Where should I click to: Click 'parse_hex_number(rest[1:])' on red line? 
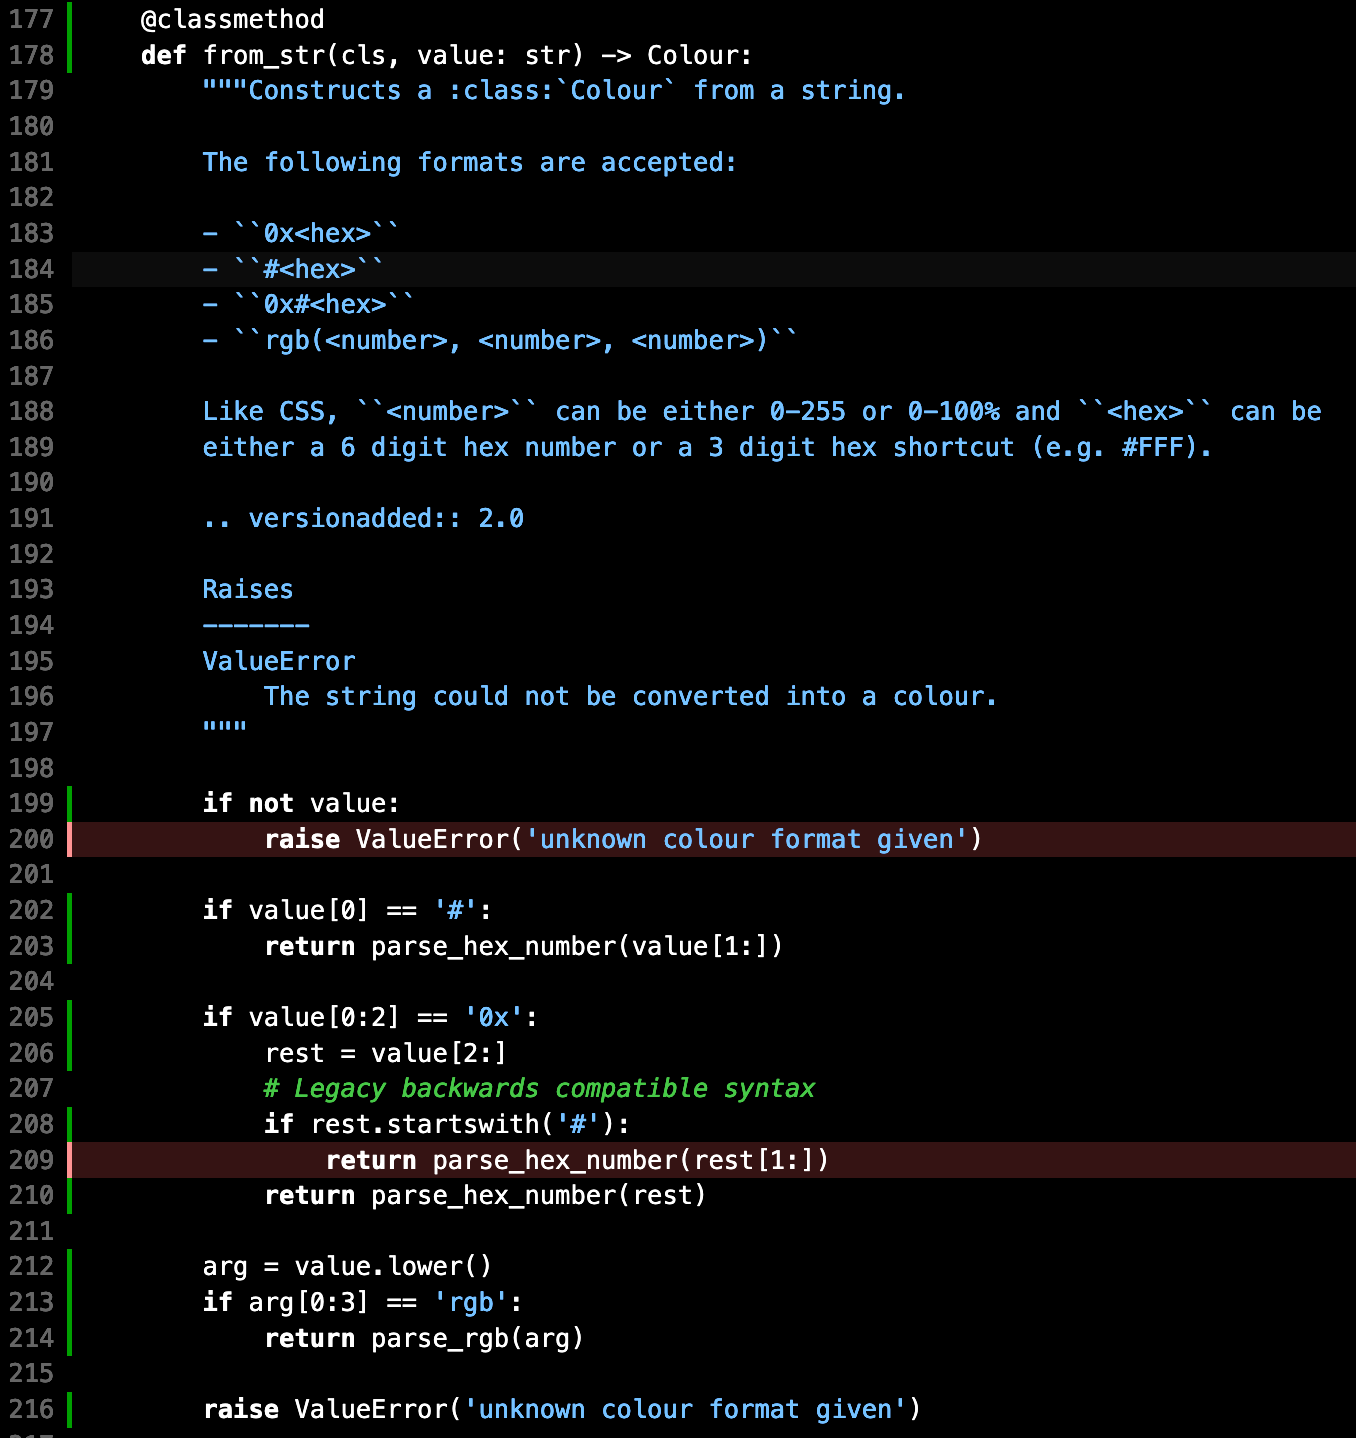pyautogui.click(x=631, y=1160)
